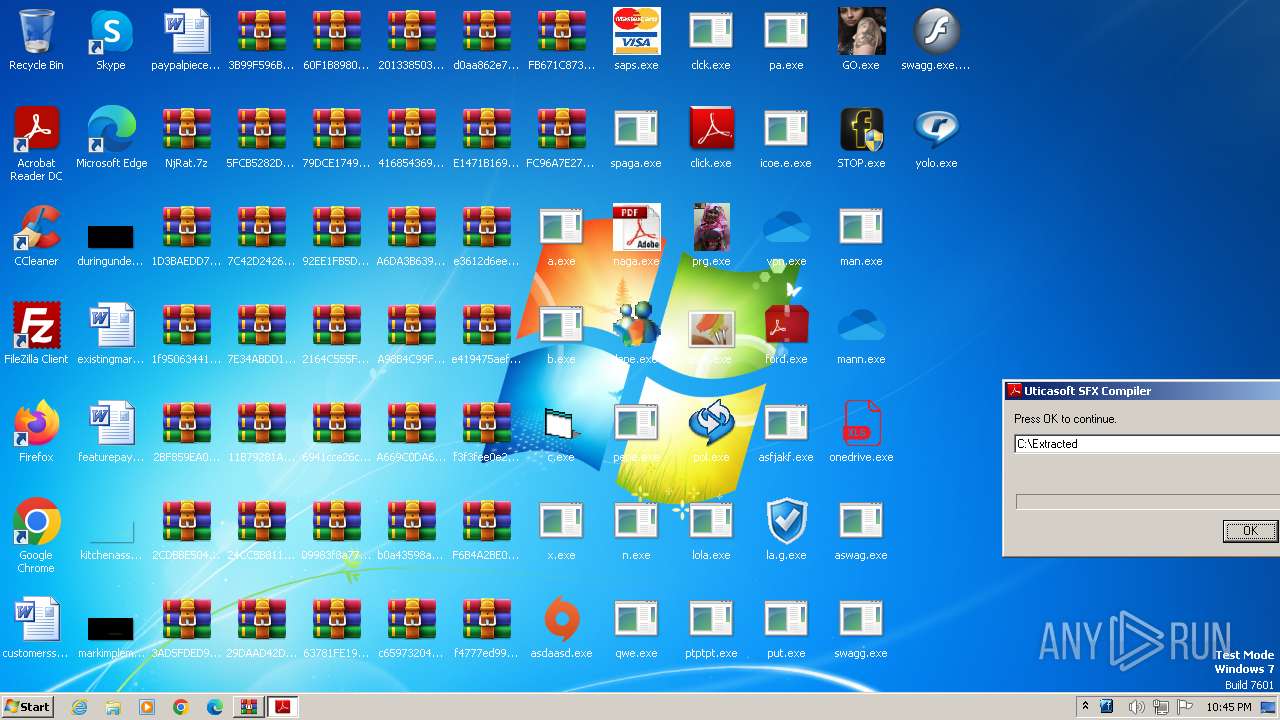Open the volume control in system tray

[x=1136, y=707]
